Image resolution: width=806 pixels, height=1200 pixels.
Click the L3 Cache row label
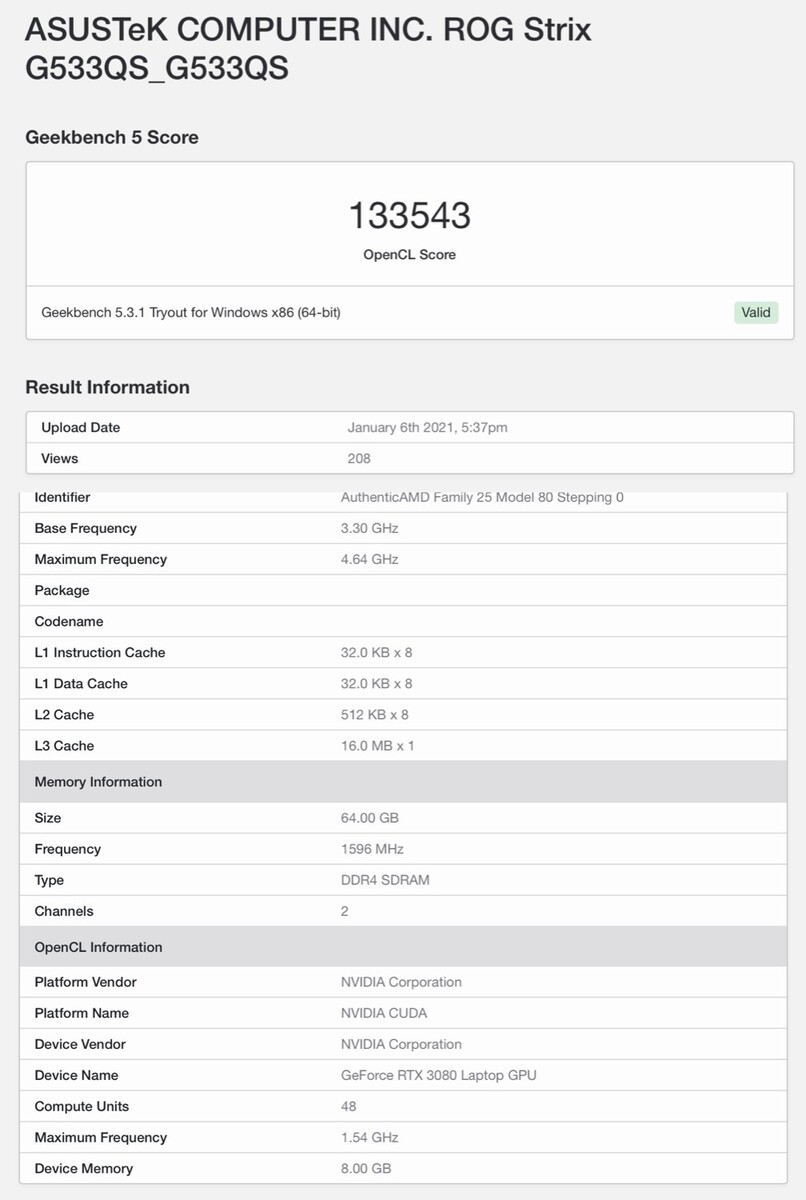64,745
